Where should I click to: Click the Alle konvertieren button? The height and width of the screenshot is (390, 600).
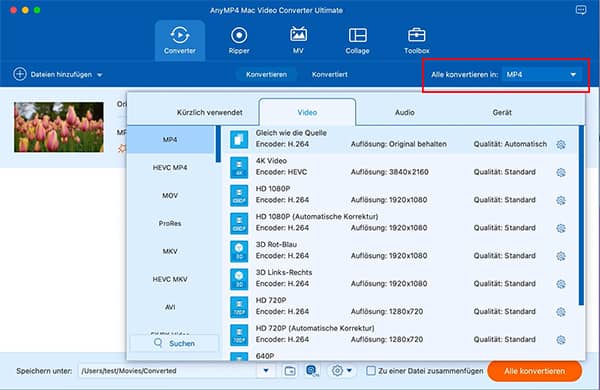tap(535, 371)
